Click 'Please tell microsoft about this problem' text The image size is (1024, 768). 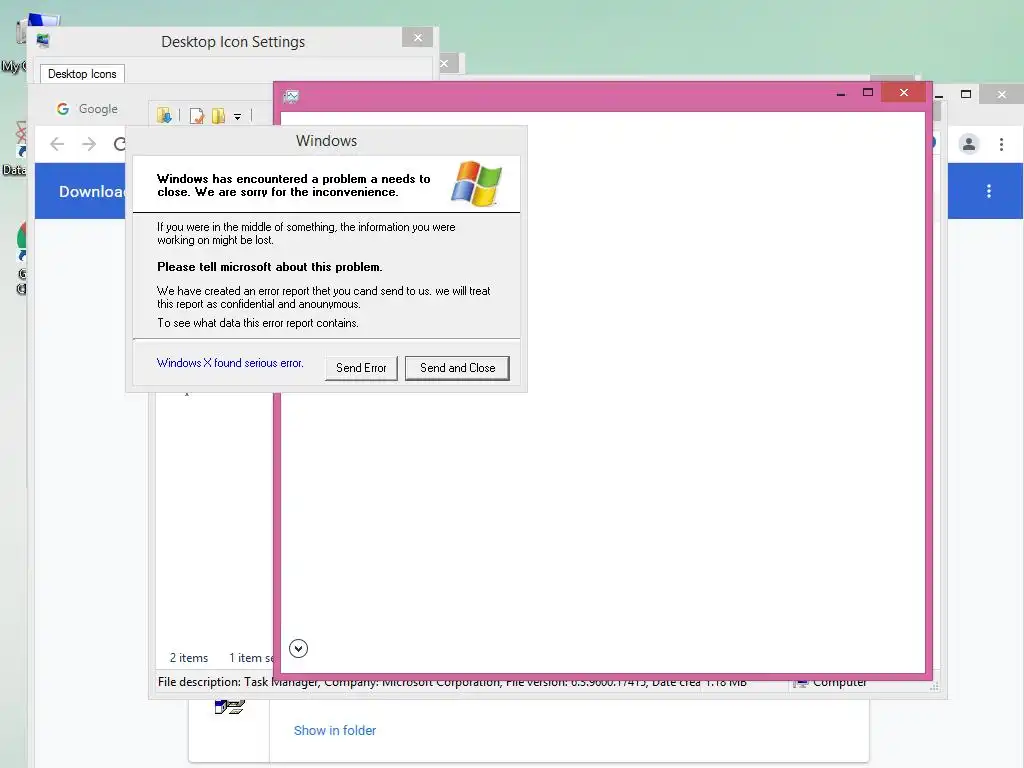point(270,267)
